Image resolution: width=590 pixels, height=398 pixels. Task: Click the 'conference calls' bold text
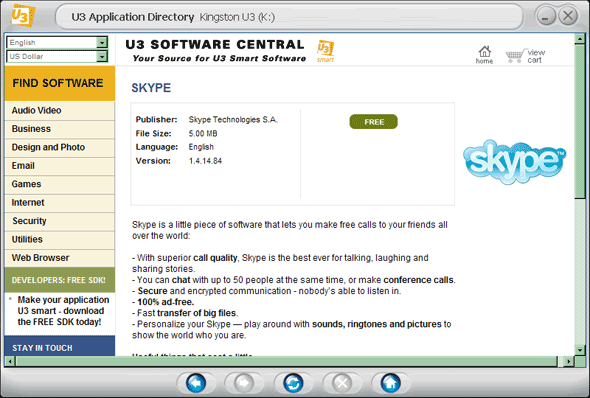(x=418, y=280)
